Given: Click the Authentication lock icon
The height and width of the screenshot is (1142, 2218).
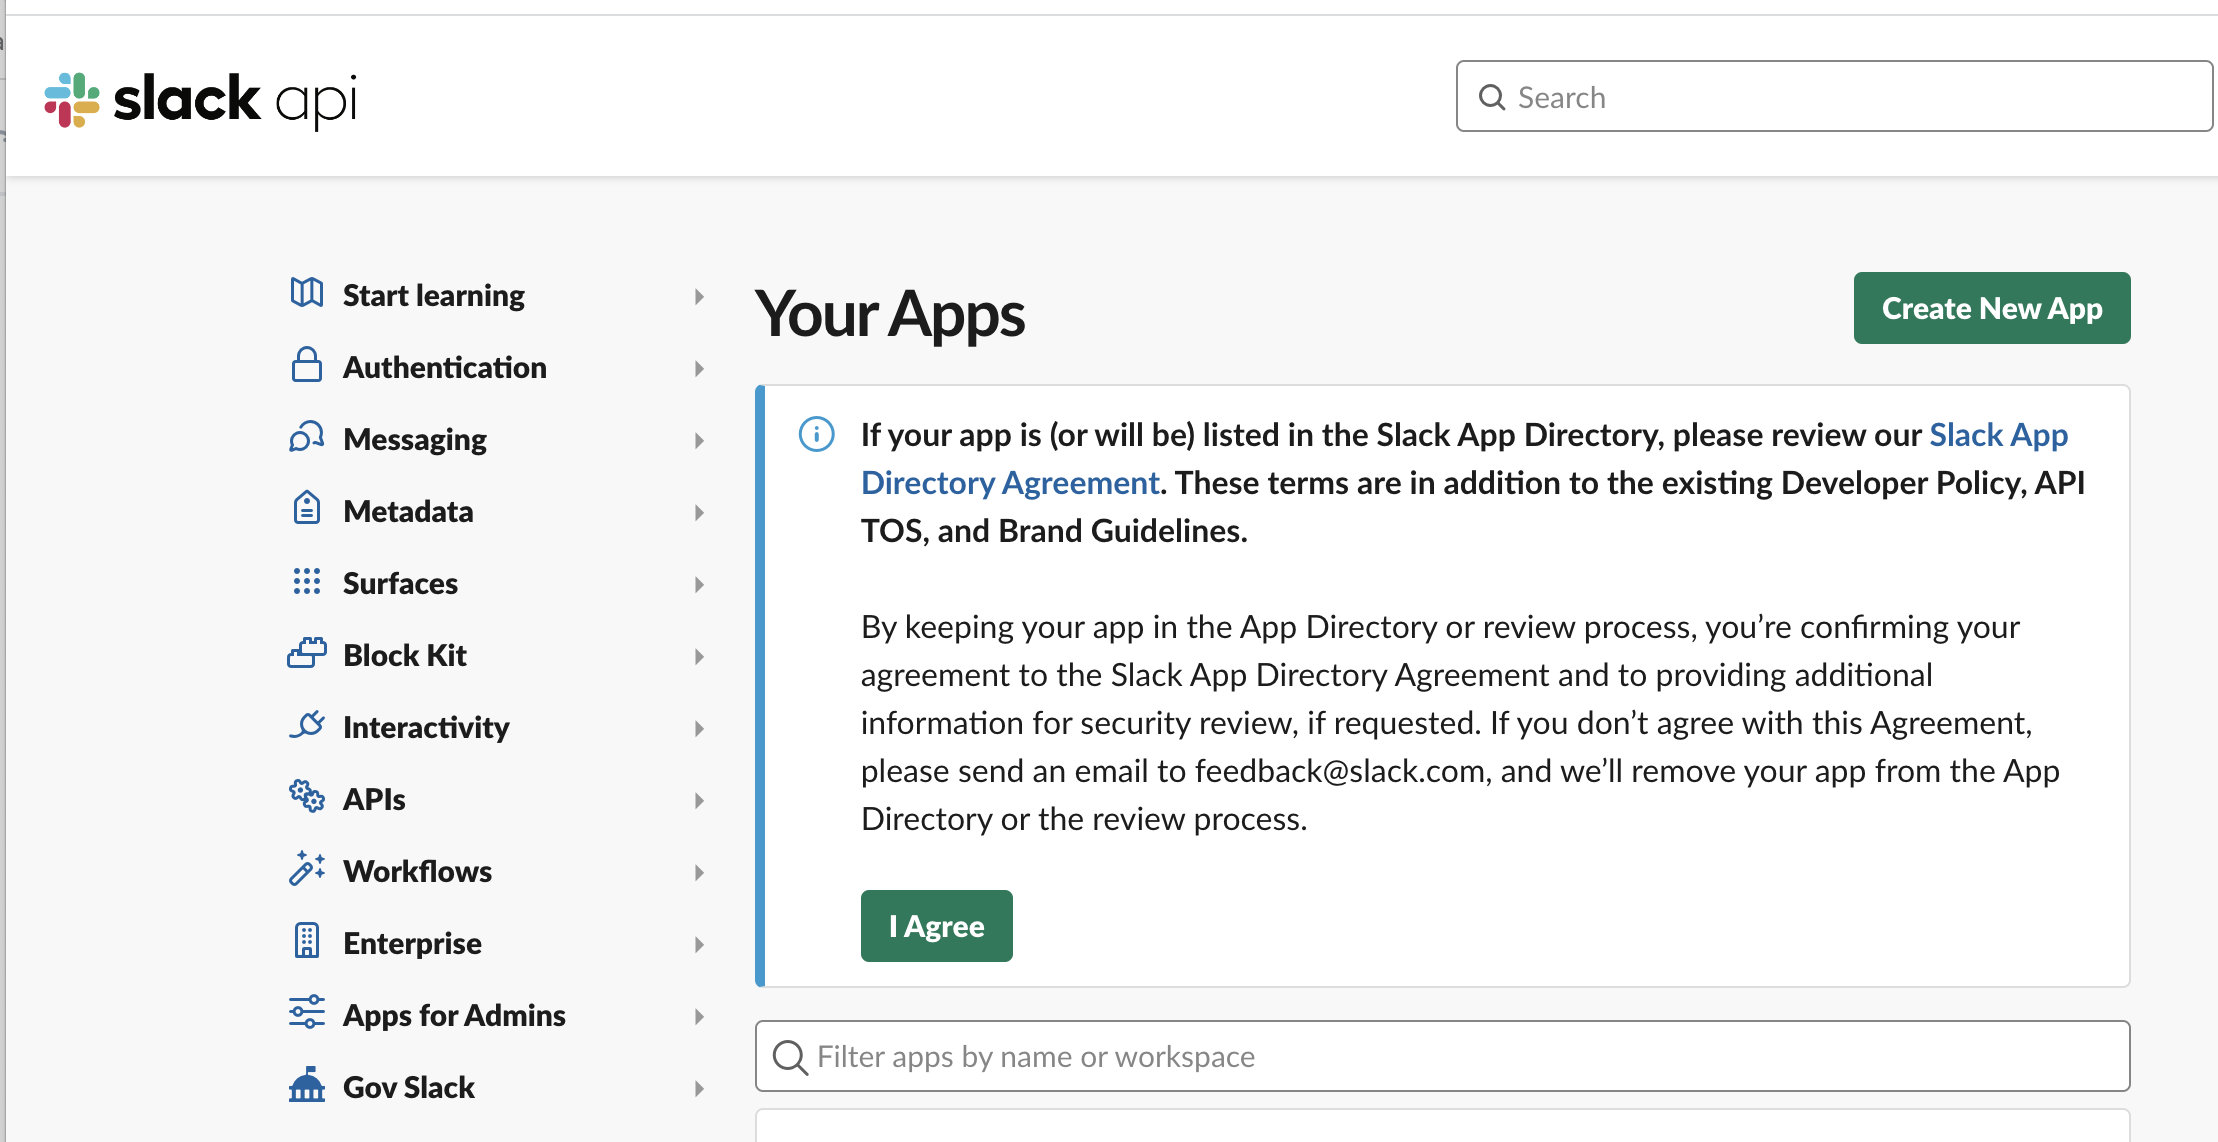Looking at the screenshot, I should click(307, 365).
